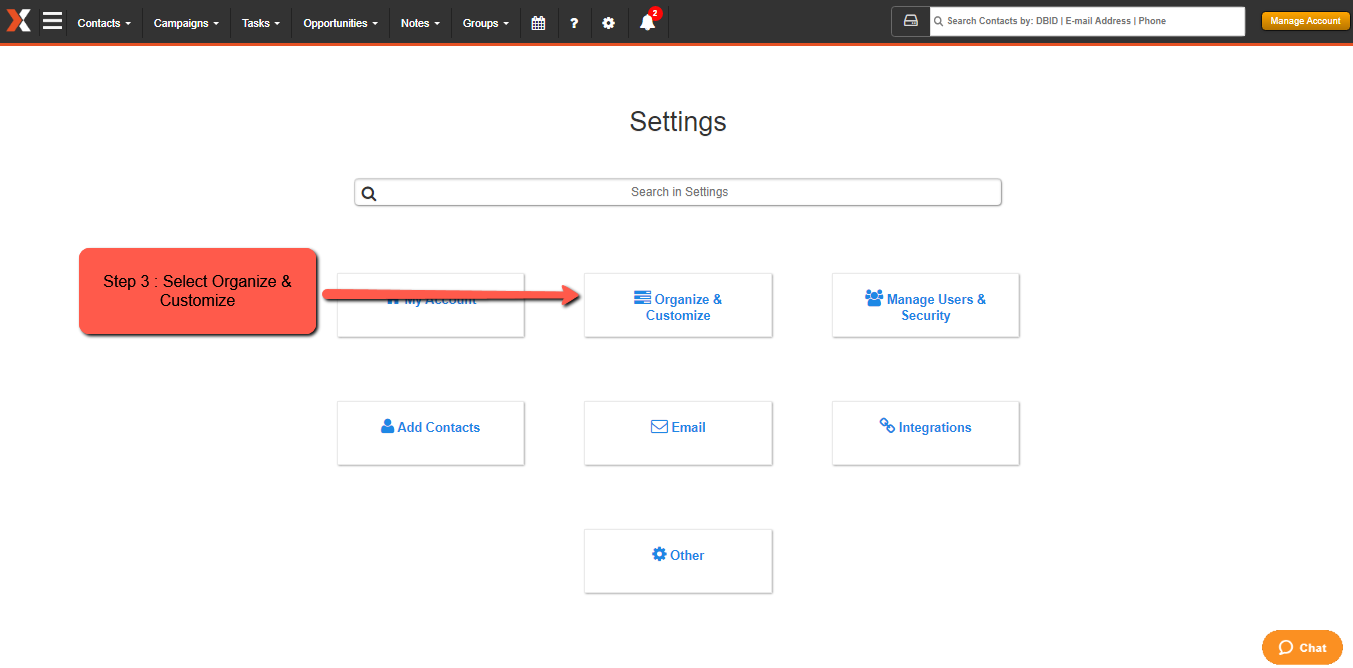
Task: Open the Chat support widget
Action: (1302, 647)
